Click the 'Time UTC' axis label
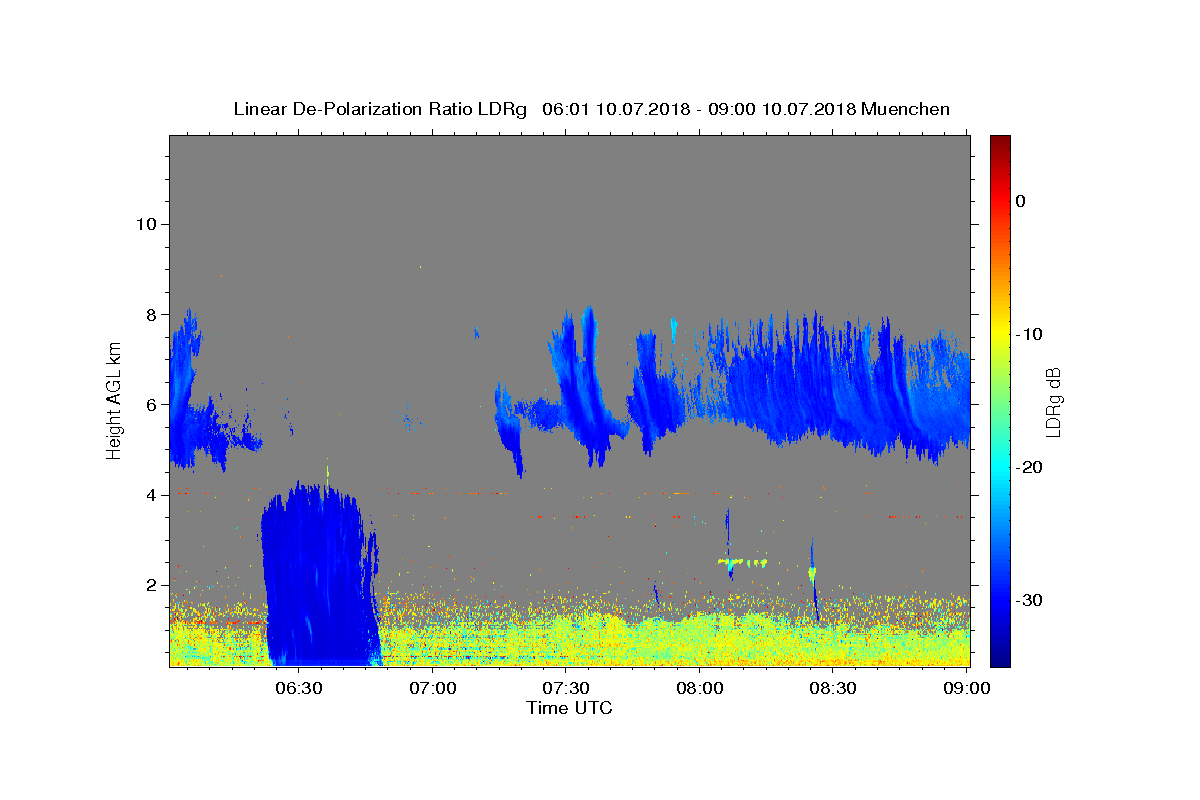The height and width of the screenshot is (800, 1200). (569, 708)
